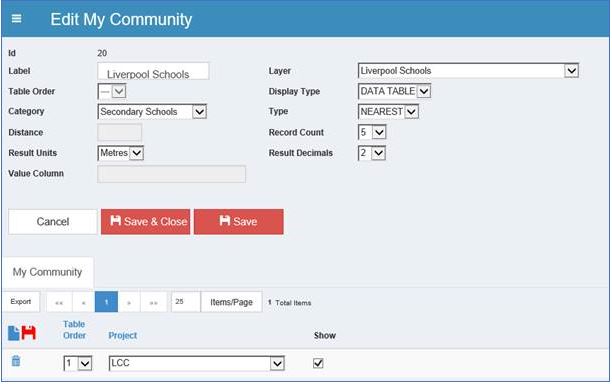Delete the LCC row with trash icon
The height and width of the screenshot is (384, 612).
coord(16,361)
